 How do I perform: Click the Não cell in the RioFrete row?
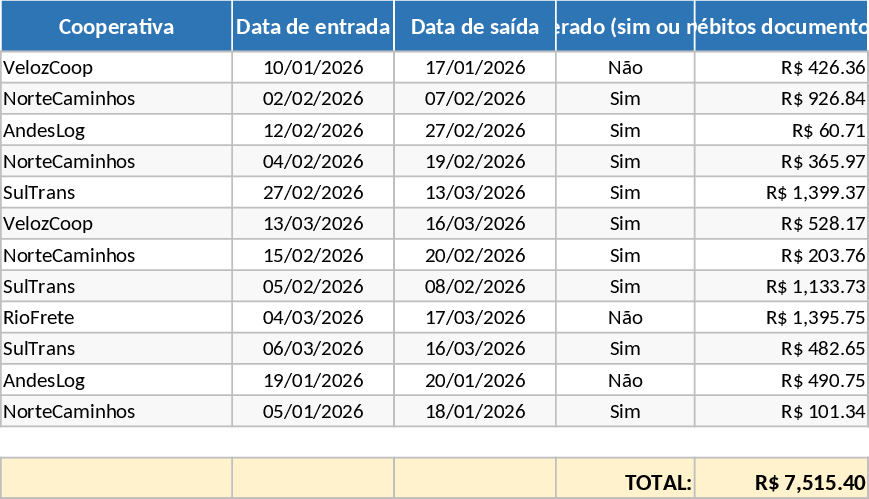[x=625, y=318]
